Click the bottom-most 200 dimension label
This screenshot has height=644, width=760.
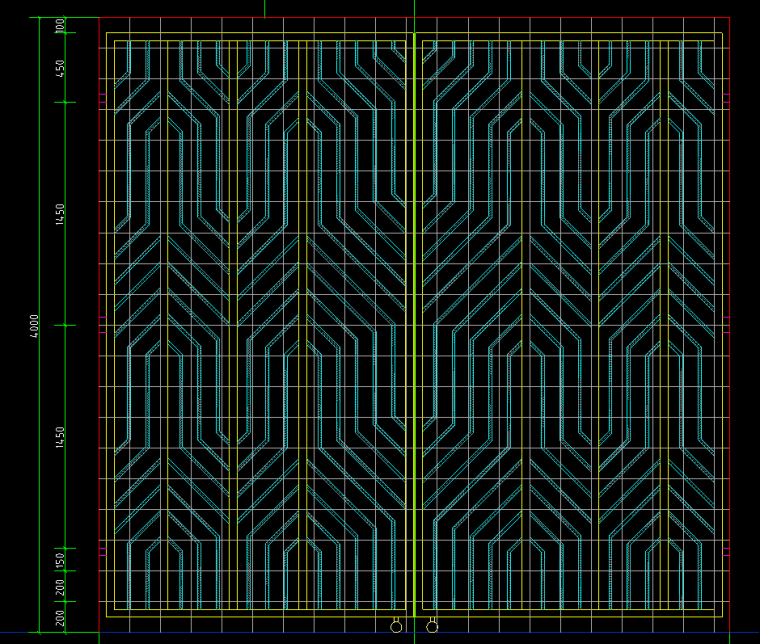click(61, 618)
